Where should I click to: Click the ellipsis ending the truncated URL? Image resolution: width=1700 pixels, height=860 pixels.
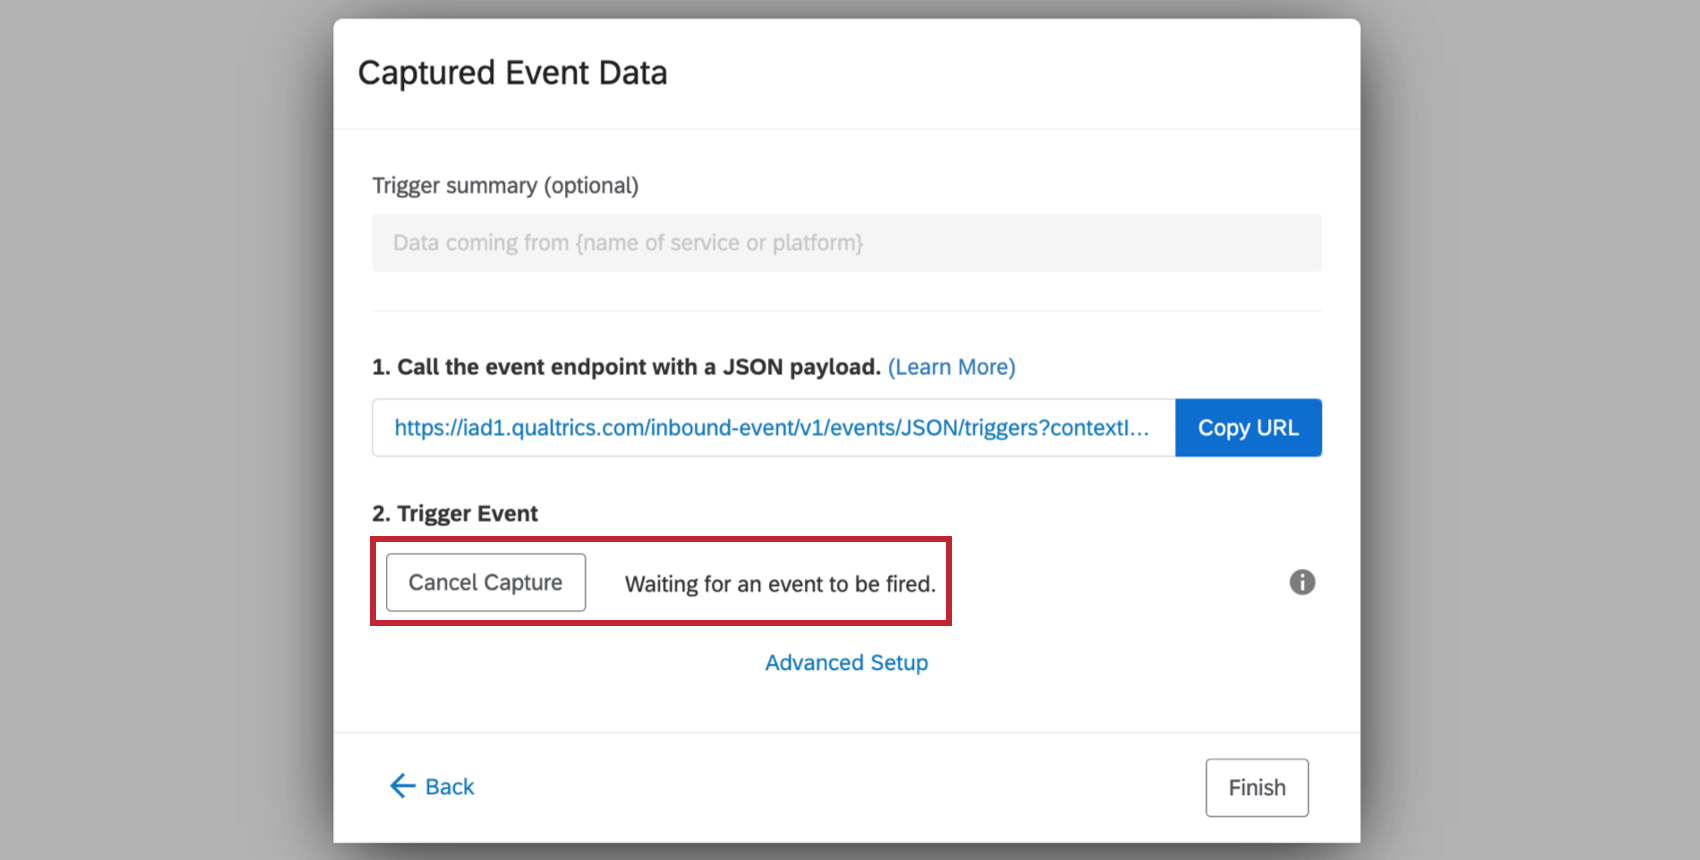(1138, 428)
